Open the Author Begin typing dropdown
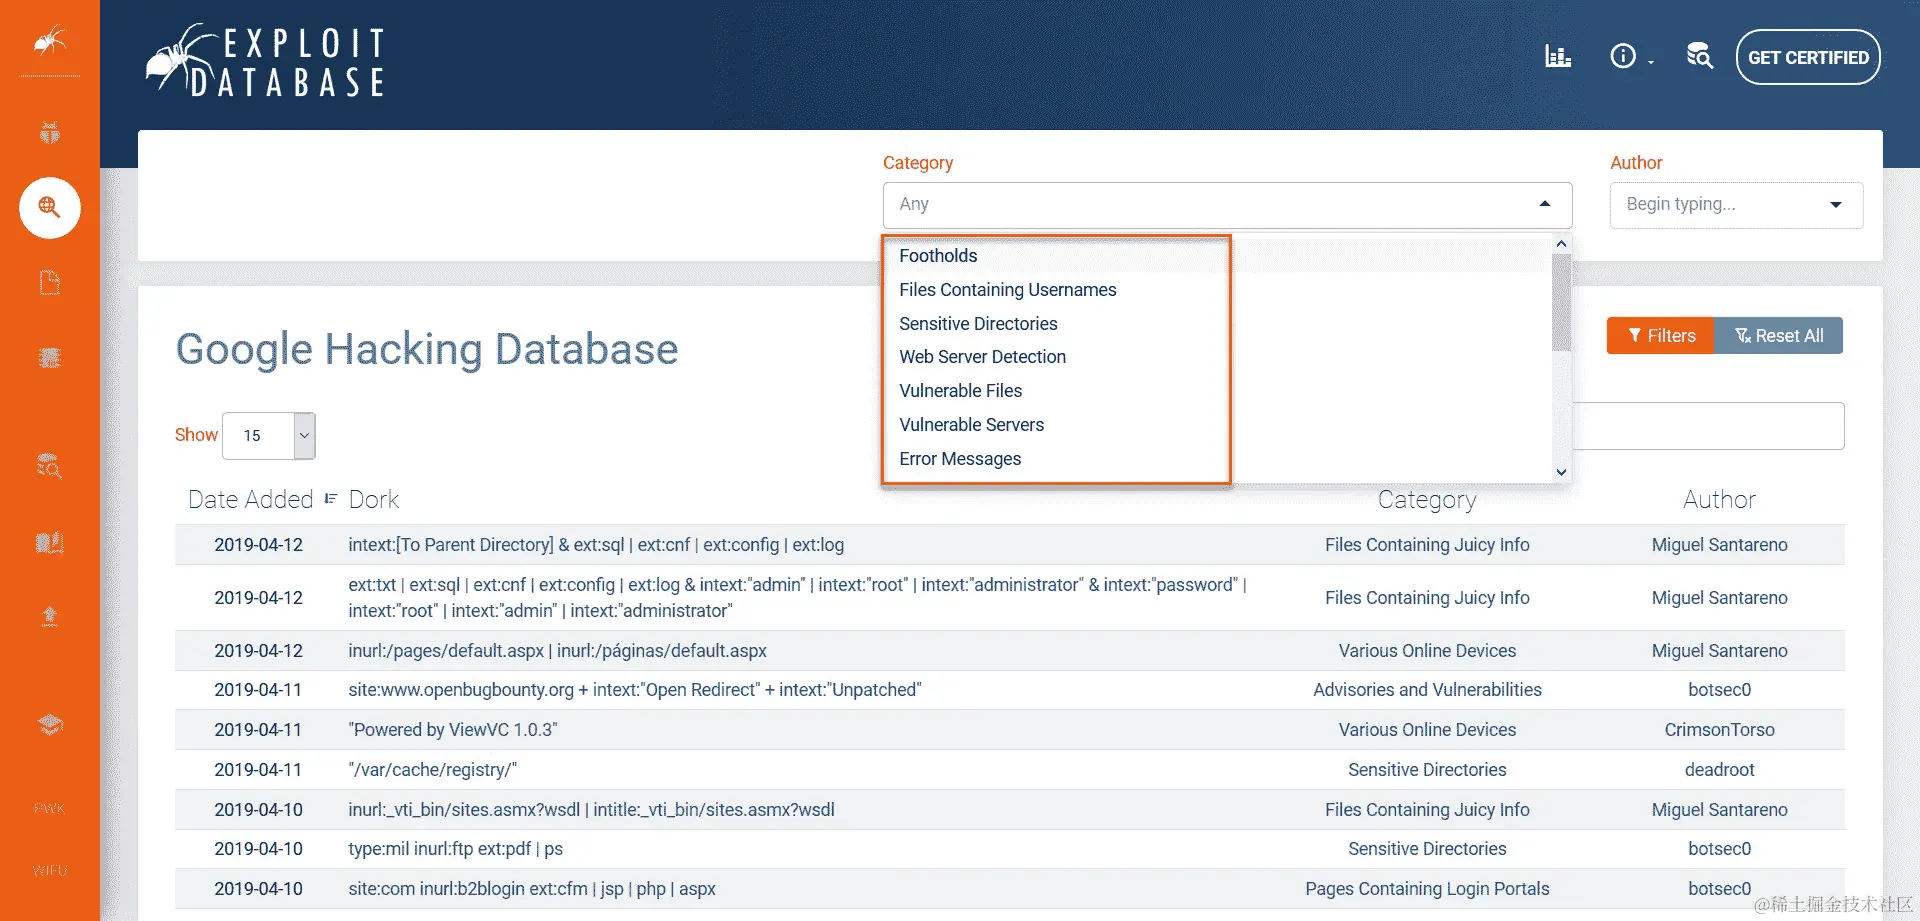 coord(1736,204)
